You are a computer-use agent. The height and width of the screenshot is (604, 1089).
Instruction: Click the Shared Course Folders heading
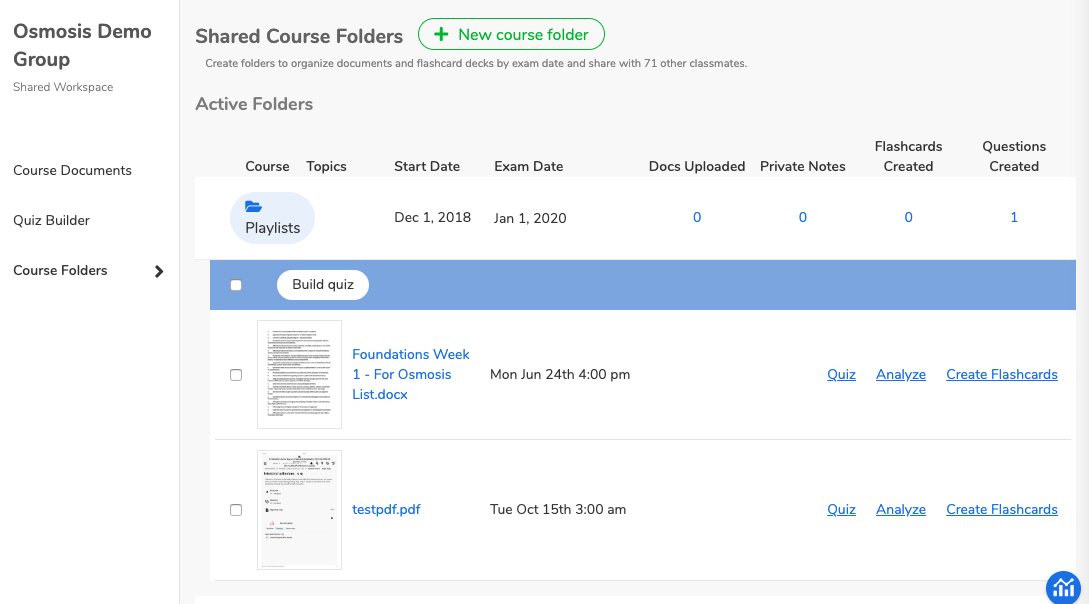299,36
